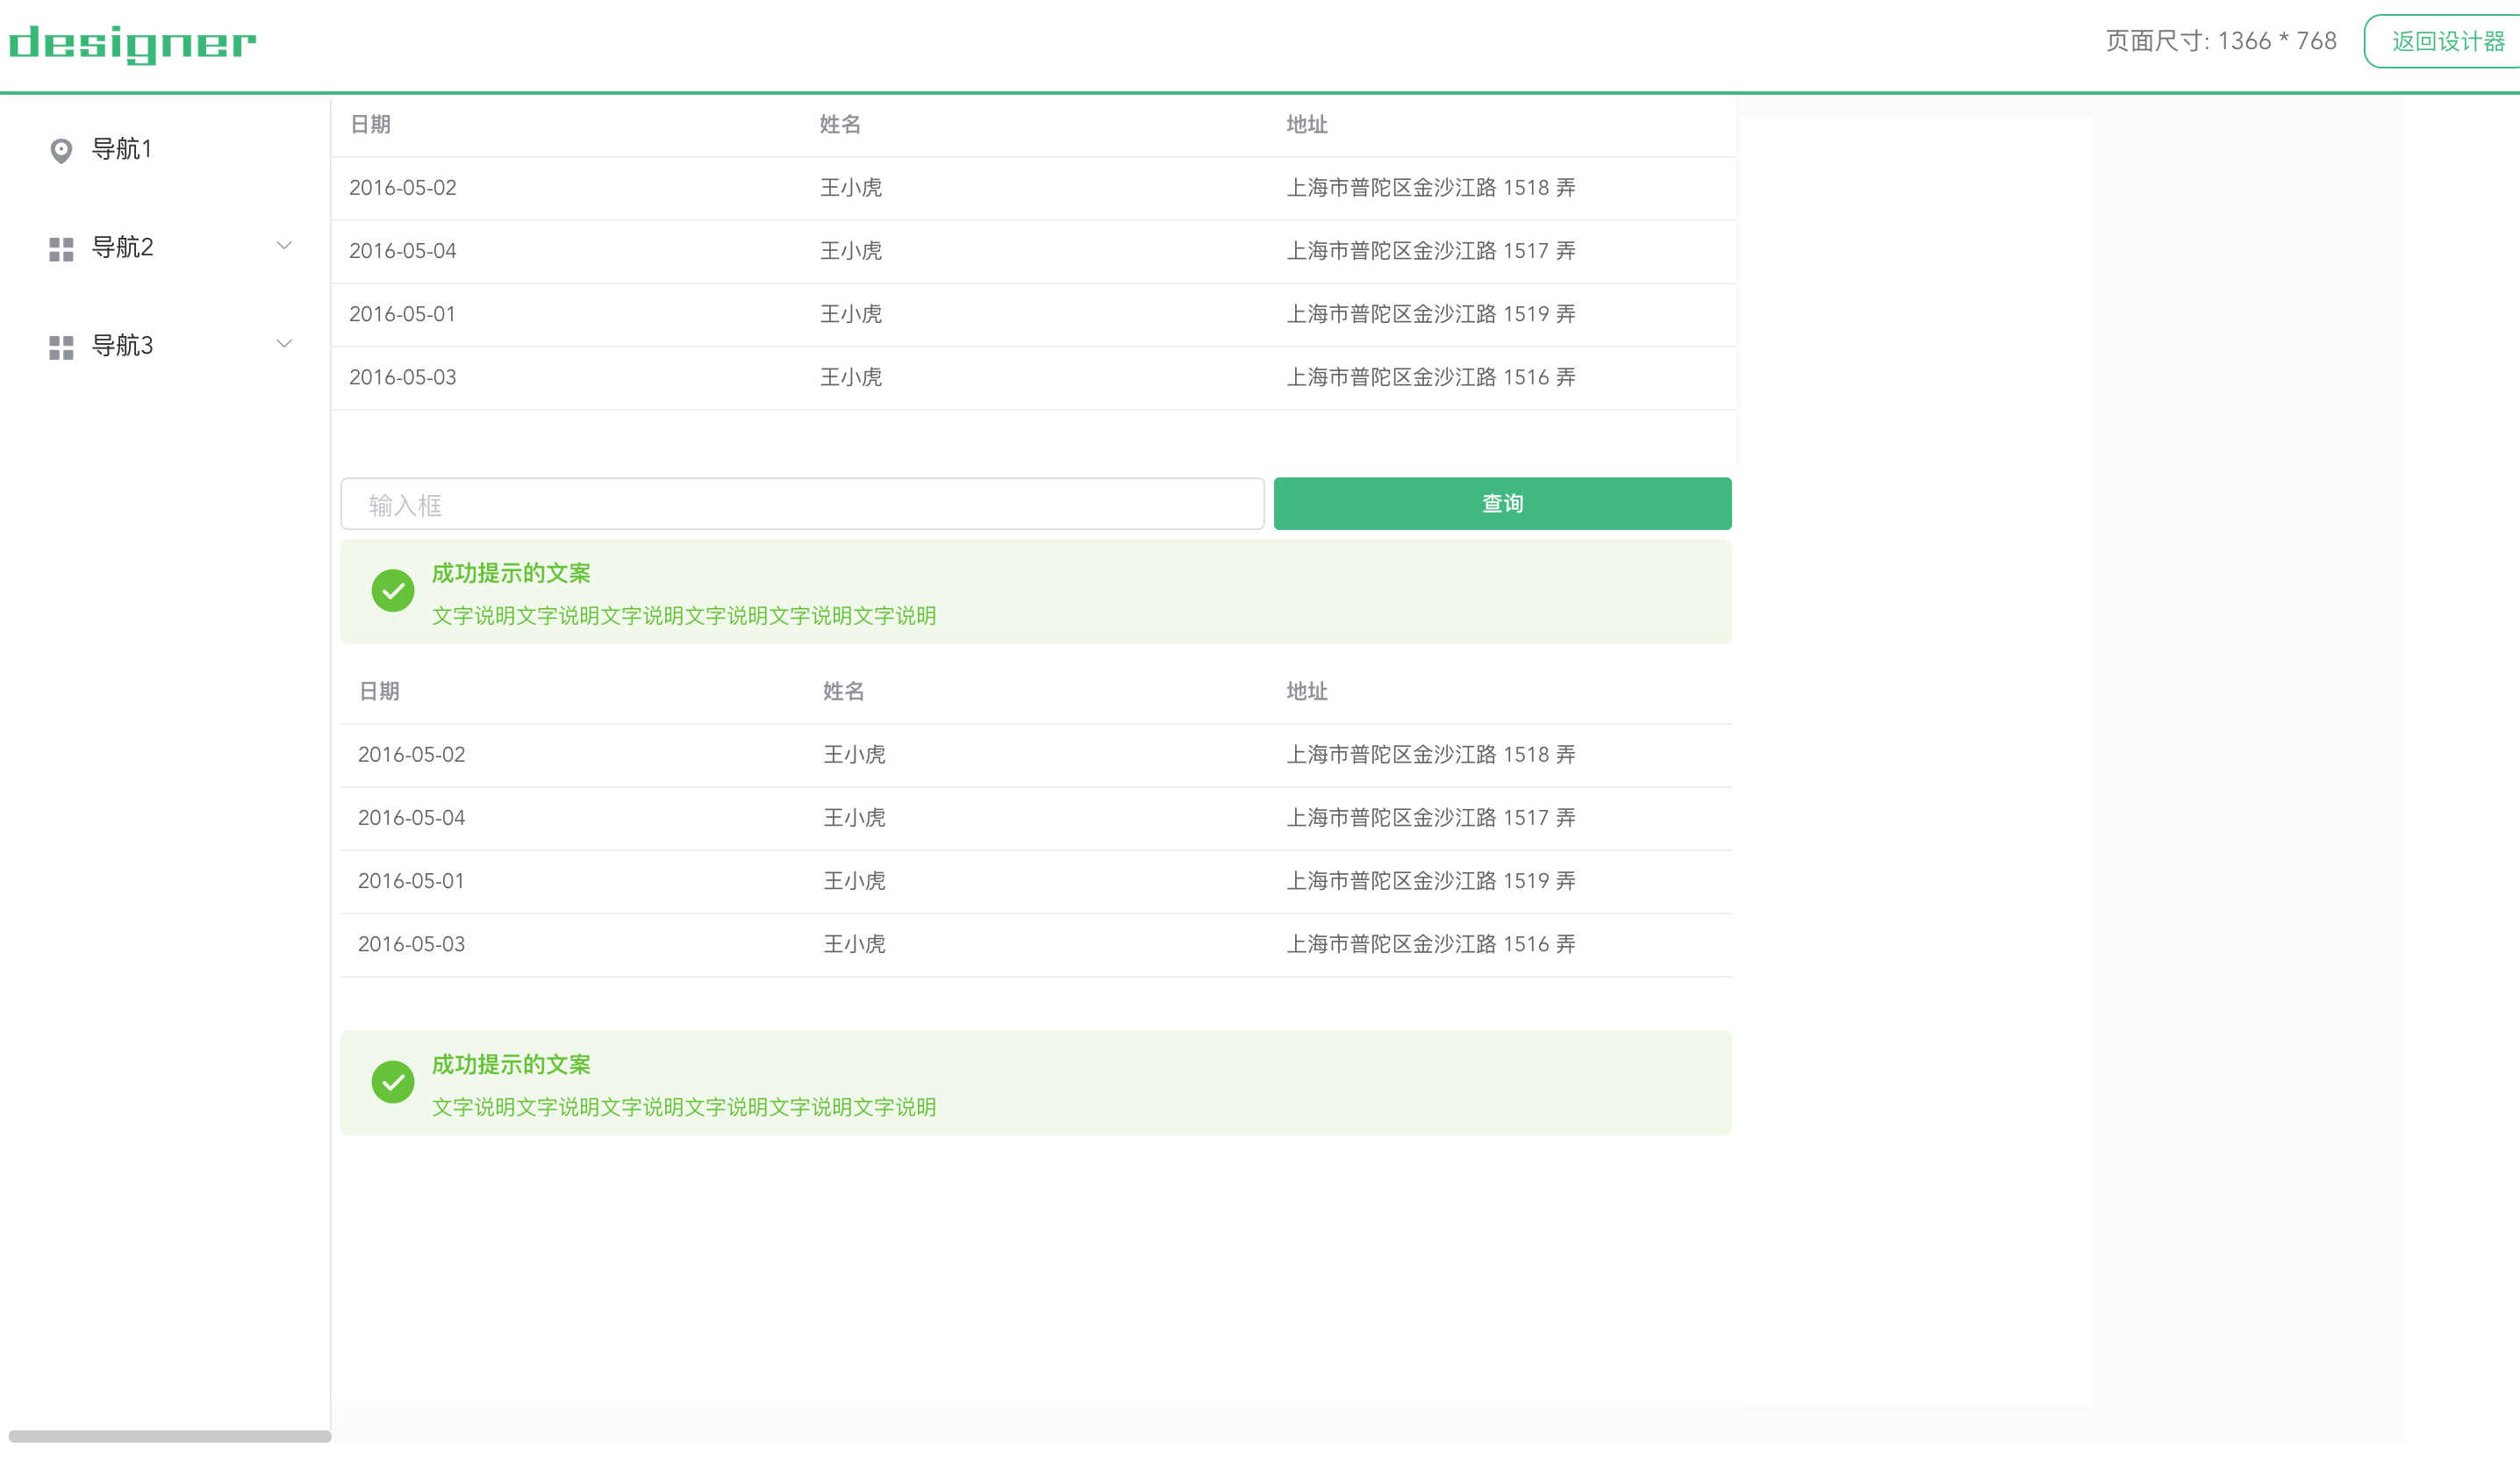Expand the 导航3 submenu chevron

pyautogui.click(x=284, y=344)
